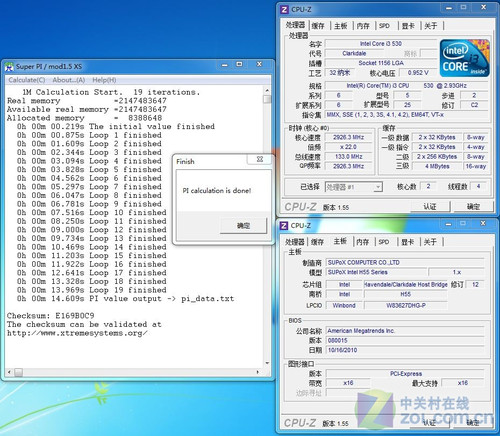This screenshot has height=436, width=500.
Task: Click the SUPoX COMPUTER CO.,LTD manufacturer field
Action: (405, 263)
